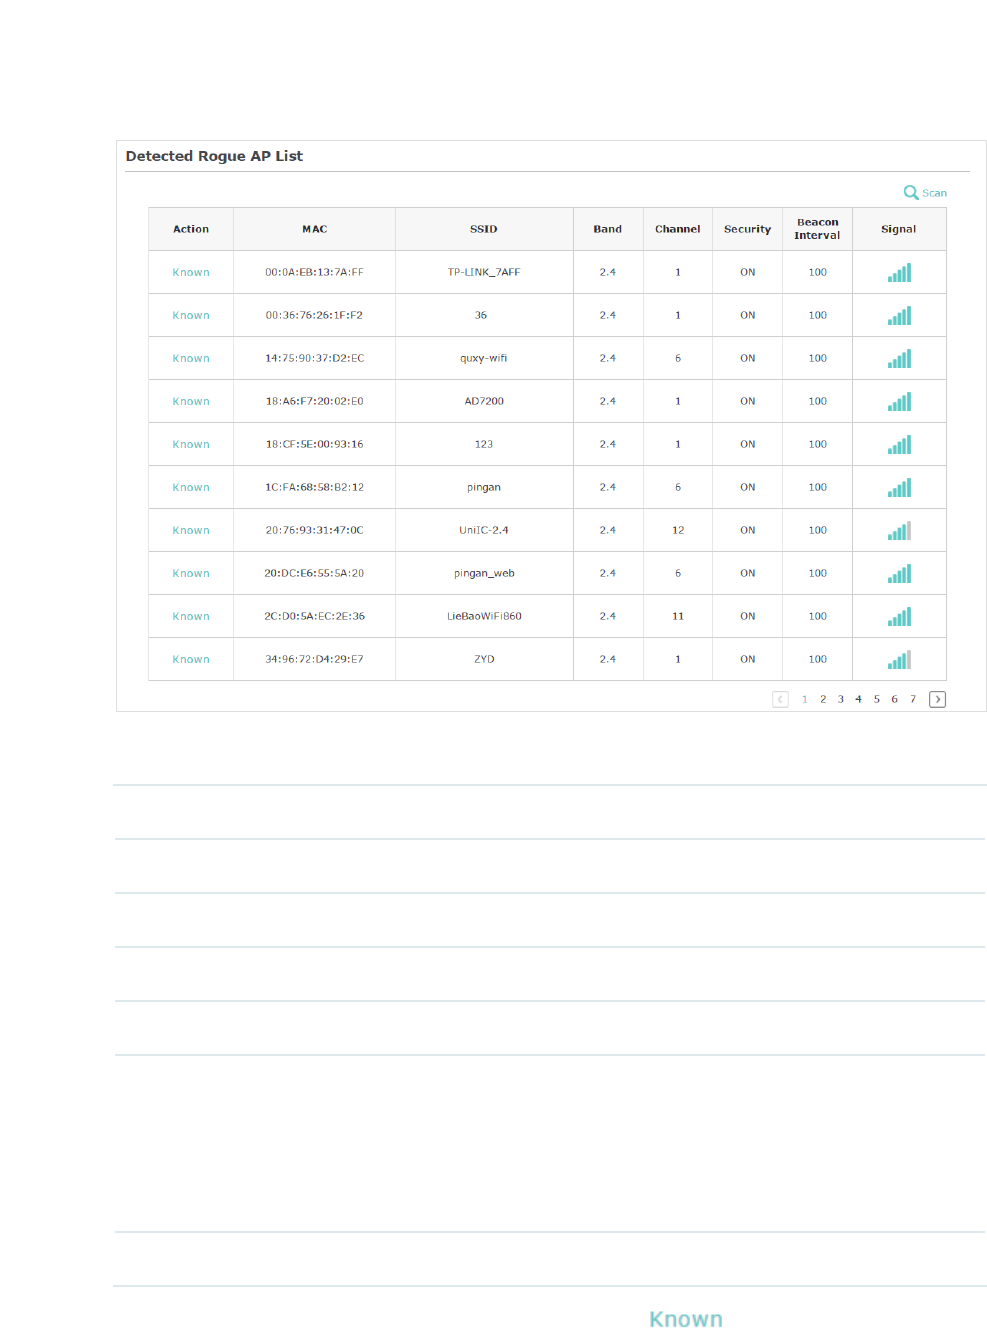
Task: Mark AD7200 AP as Known
Action: click(191, 401)
